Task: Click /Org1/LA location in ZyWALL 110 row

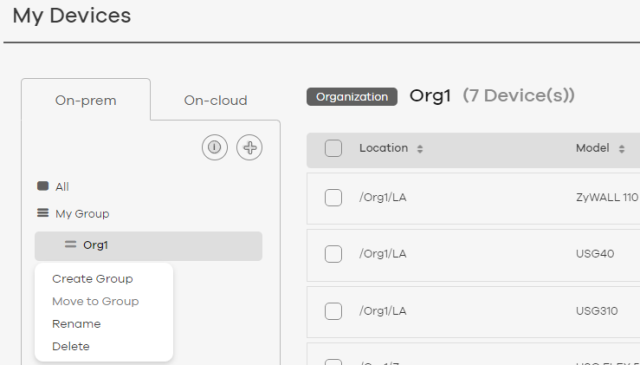Action: pos(383,198)
